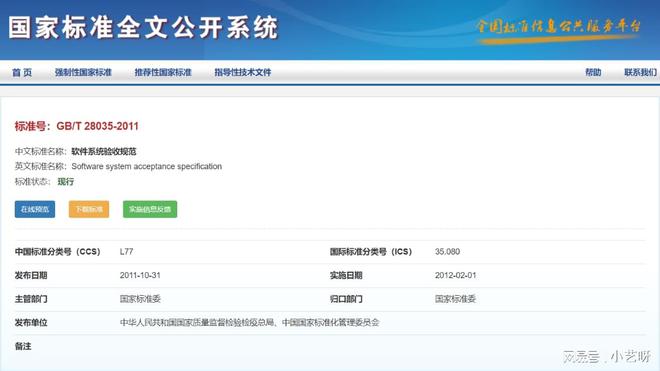Click 'Software system acceptance specification' text
The image size is (660, 371).
[x=146, y=166]
